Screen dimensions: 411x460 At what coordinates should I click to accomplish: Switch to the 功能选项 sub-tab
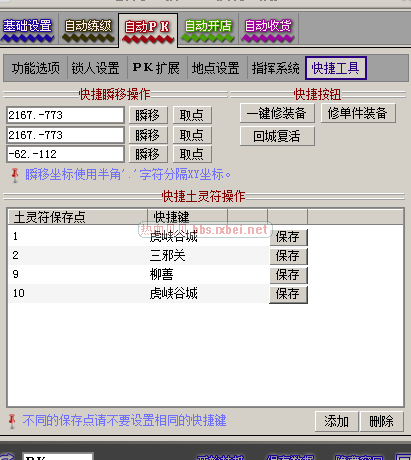click(36, 68)
